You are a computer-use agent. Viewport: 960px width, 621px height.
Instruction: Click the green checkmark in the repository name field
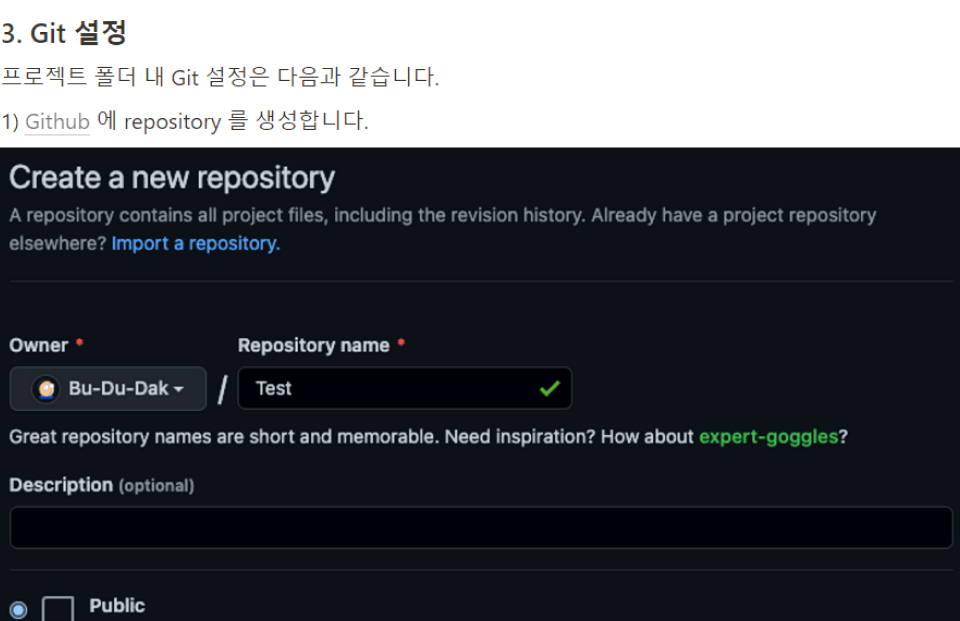click(x=549, y=388)
